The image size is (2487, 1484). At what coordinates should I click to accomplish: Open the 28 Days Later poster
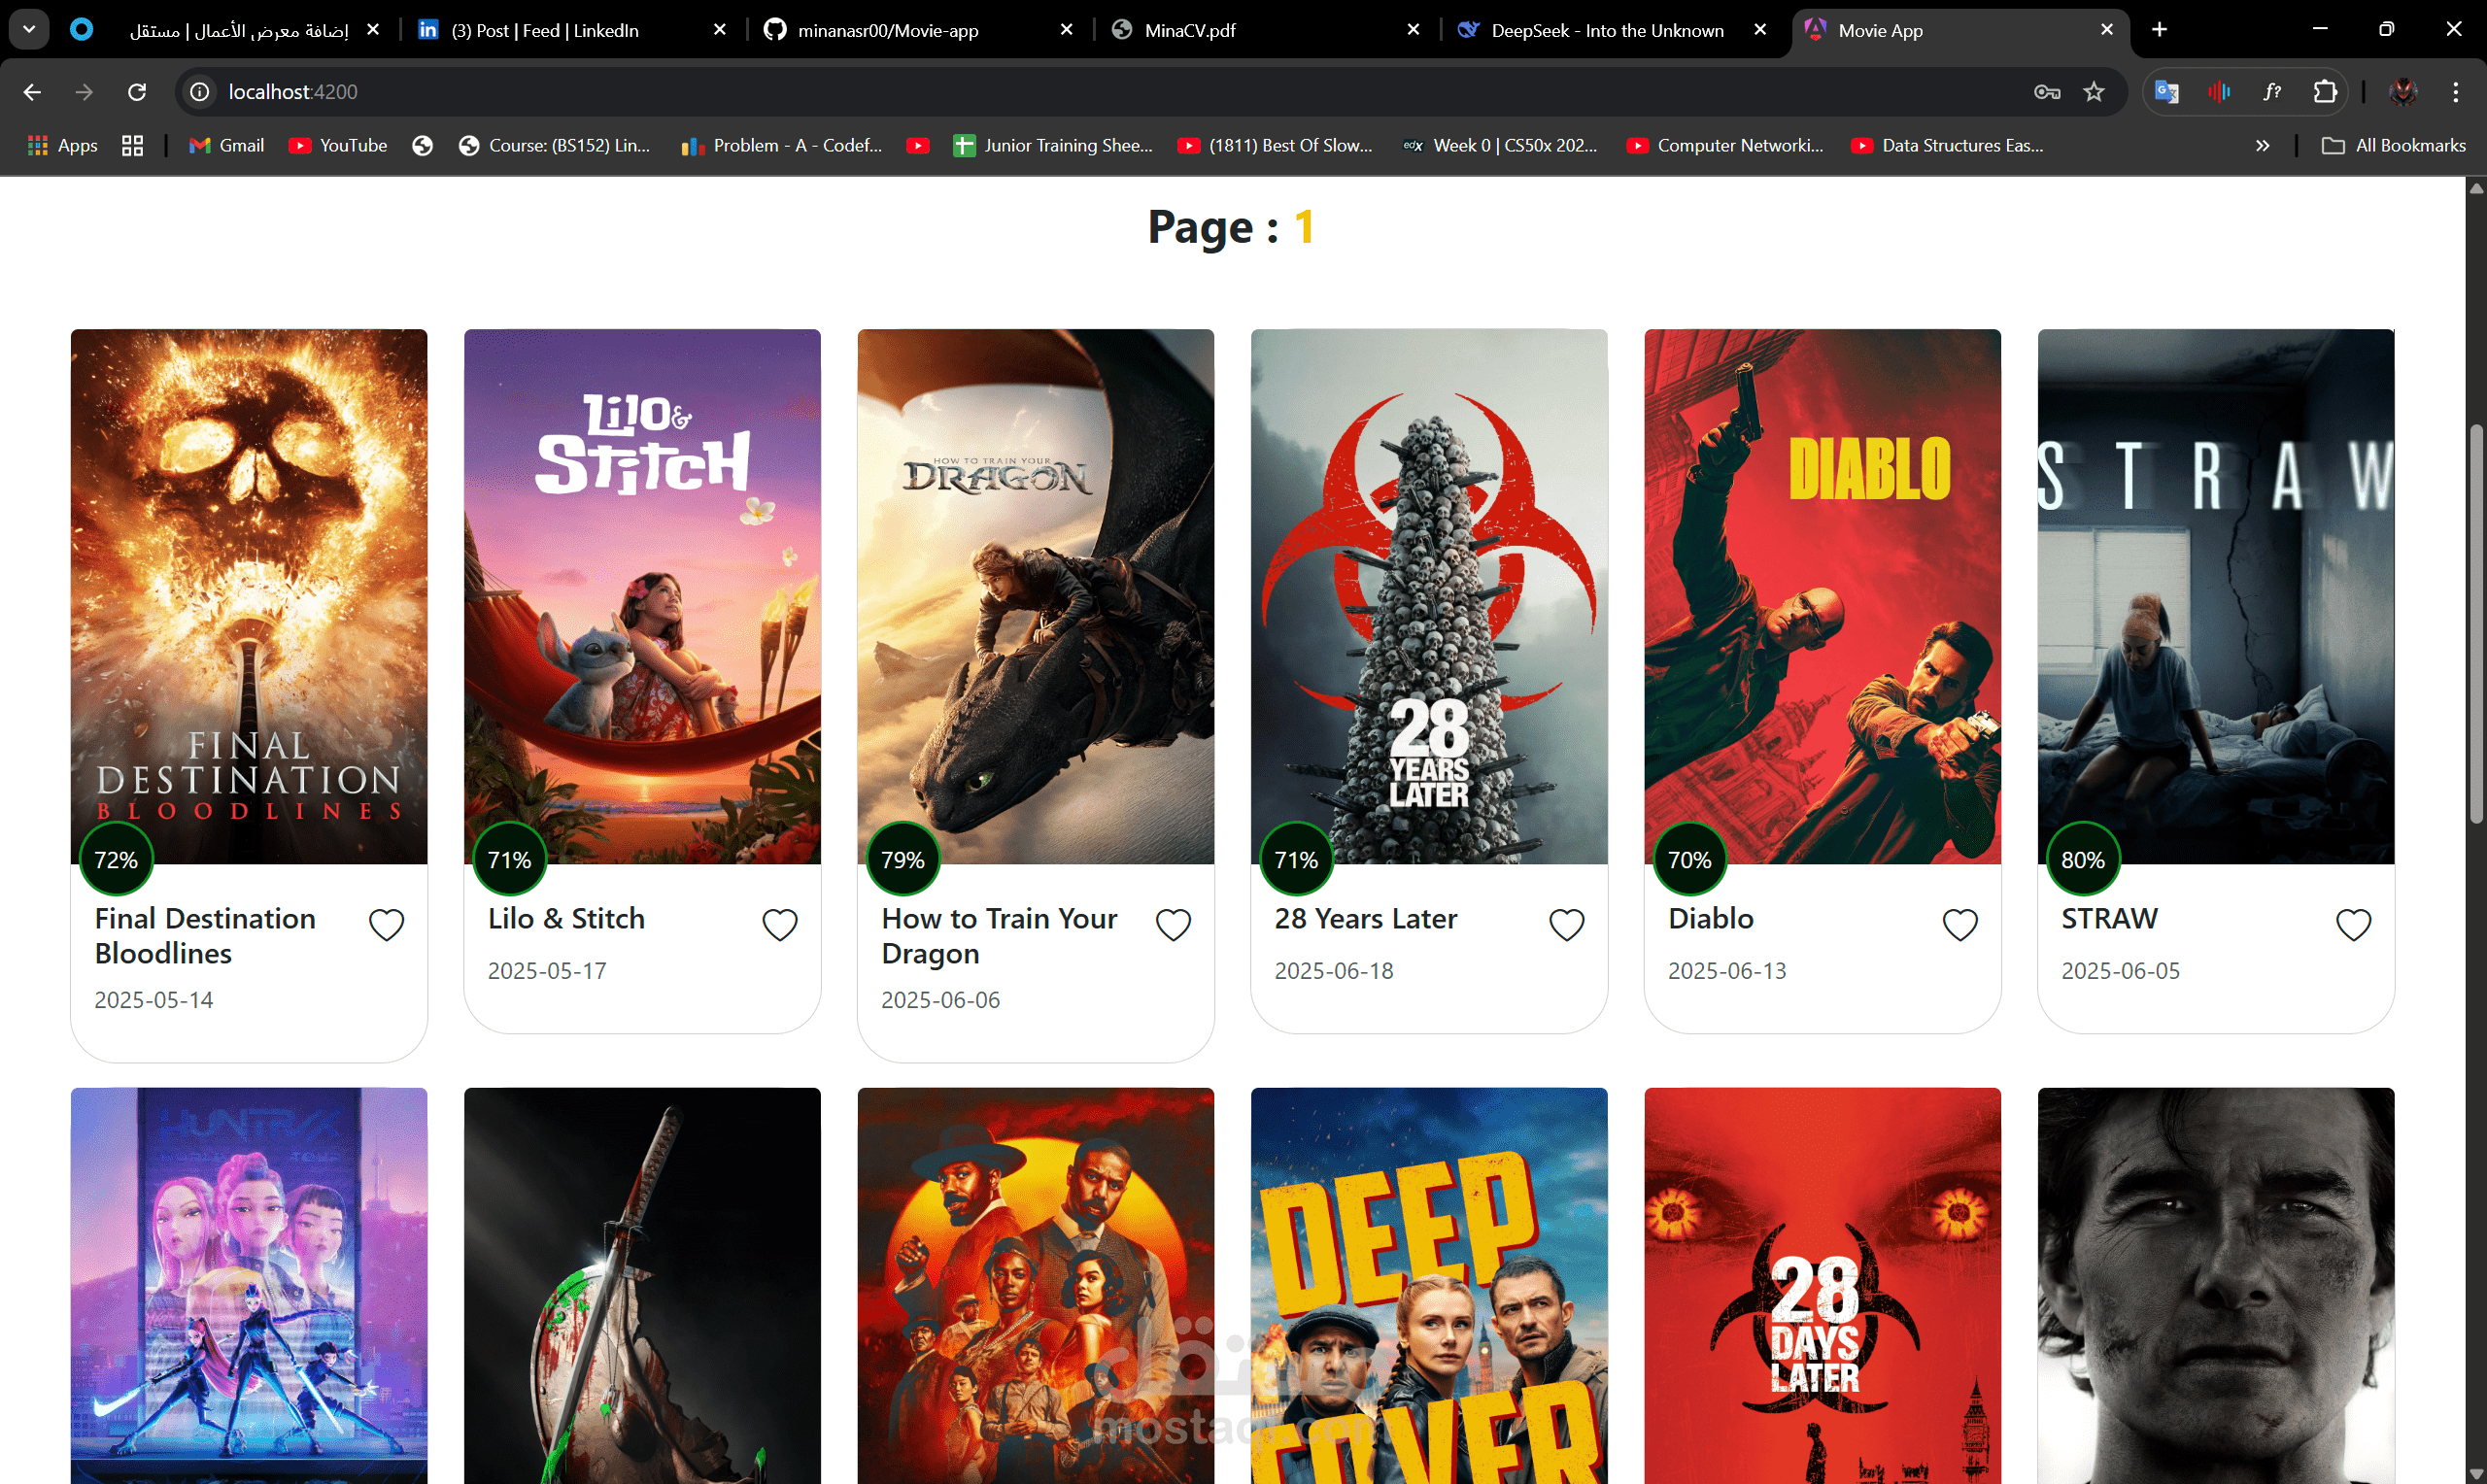(1822, 1286)
